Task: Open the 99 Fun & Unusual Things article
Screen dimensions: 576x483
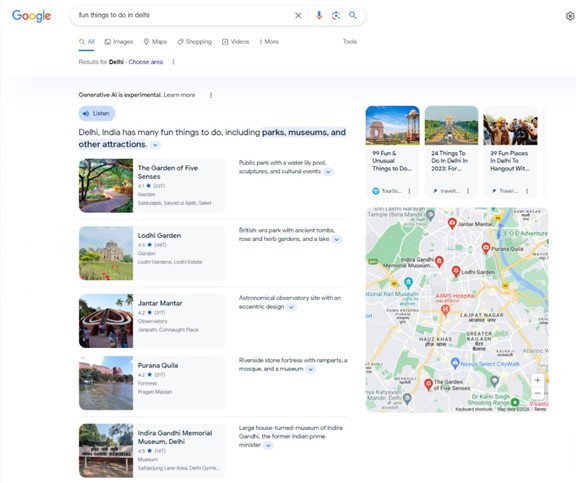Action: pos(392,151)
